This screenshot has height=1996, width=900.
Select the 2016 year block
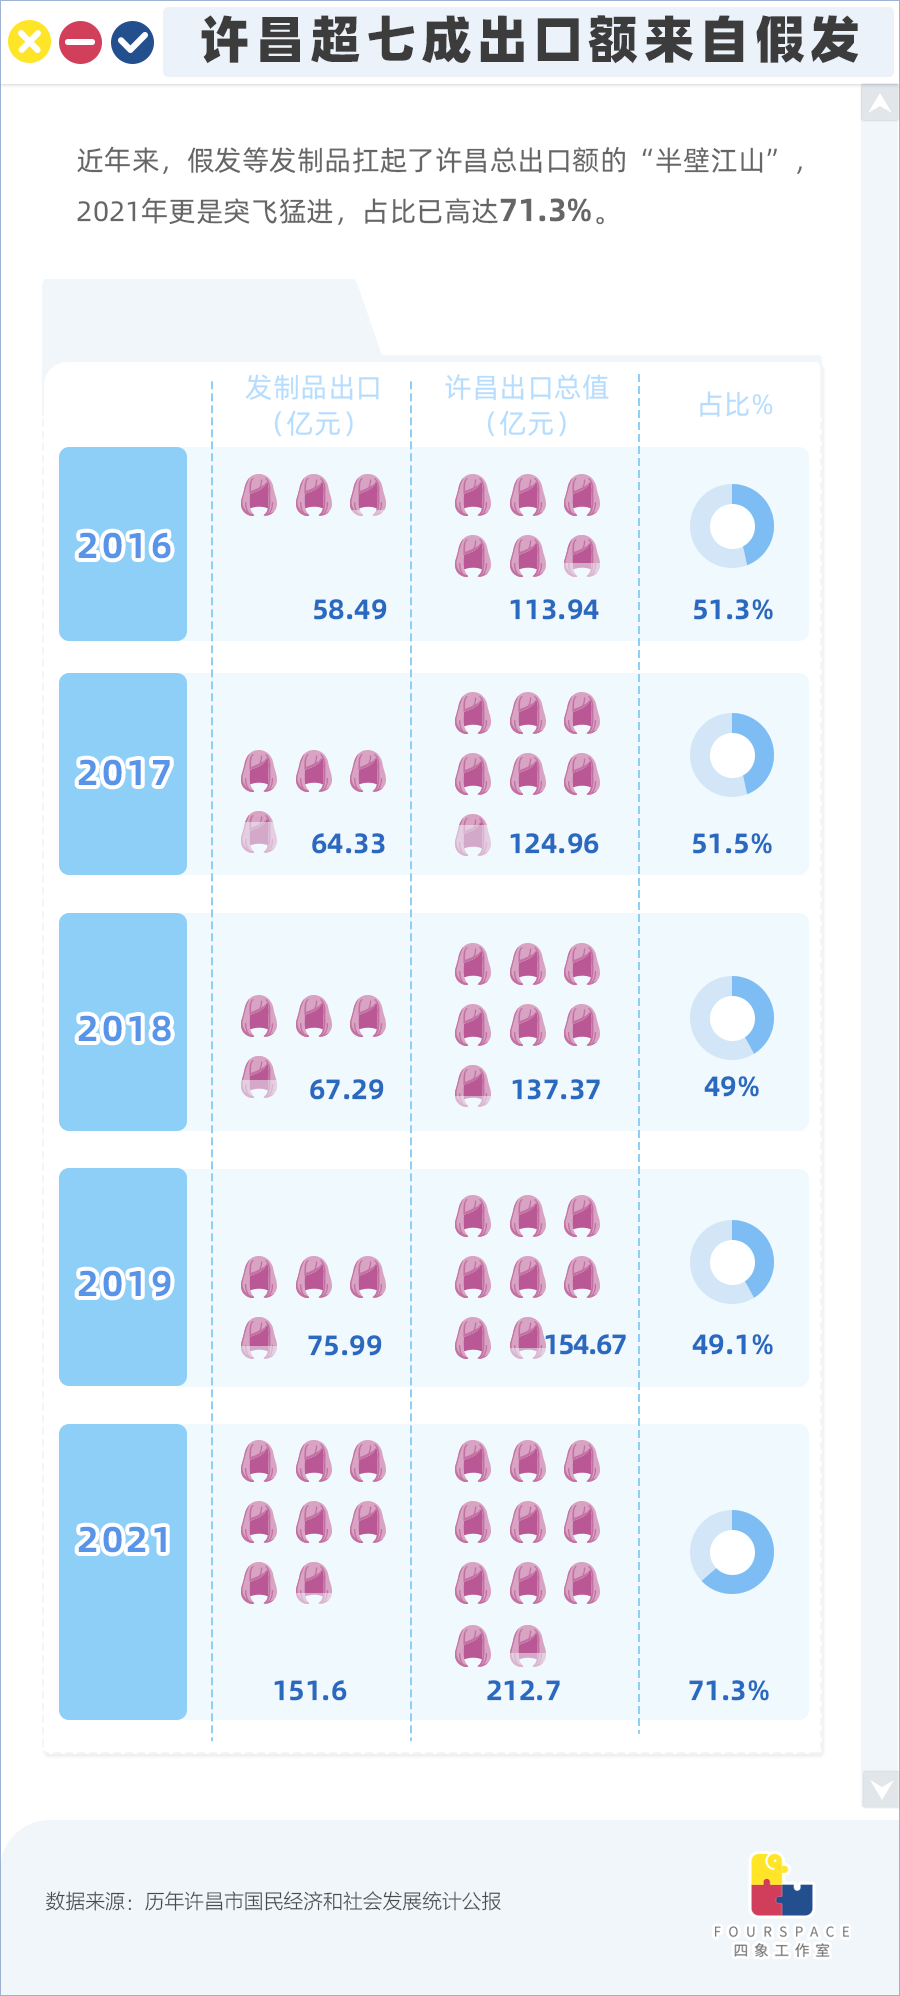(123, 544)
